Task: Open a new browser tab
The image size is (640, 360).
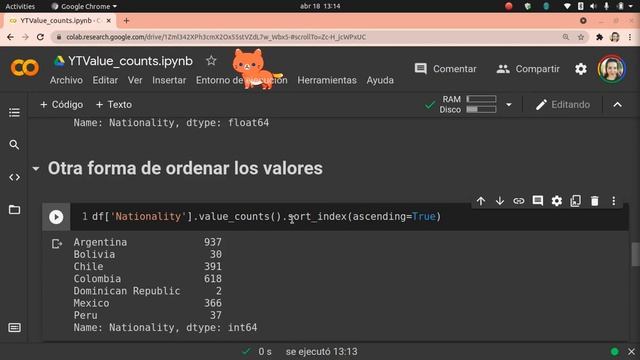Action: click(x=126, y=20)
